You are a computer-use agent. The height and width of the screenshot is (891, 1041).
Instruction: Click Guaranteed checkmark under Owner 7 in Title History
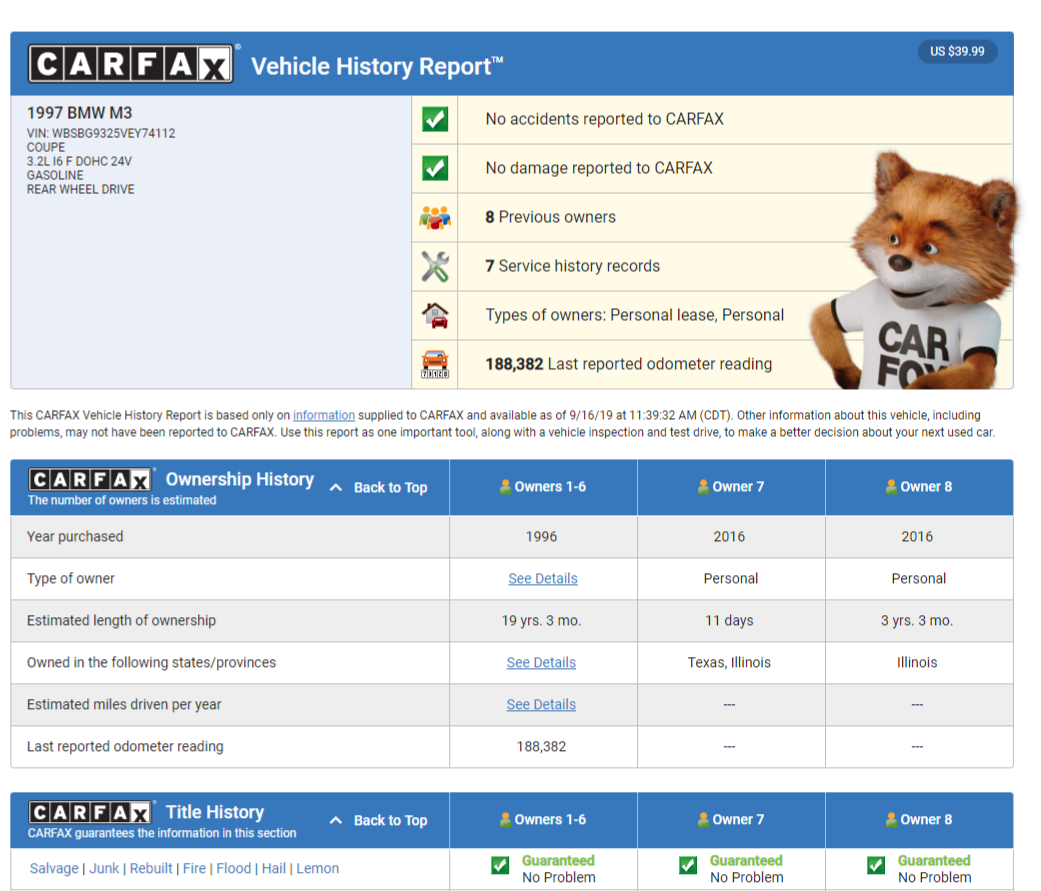[x=688, y=865]
